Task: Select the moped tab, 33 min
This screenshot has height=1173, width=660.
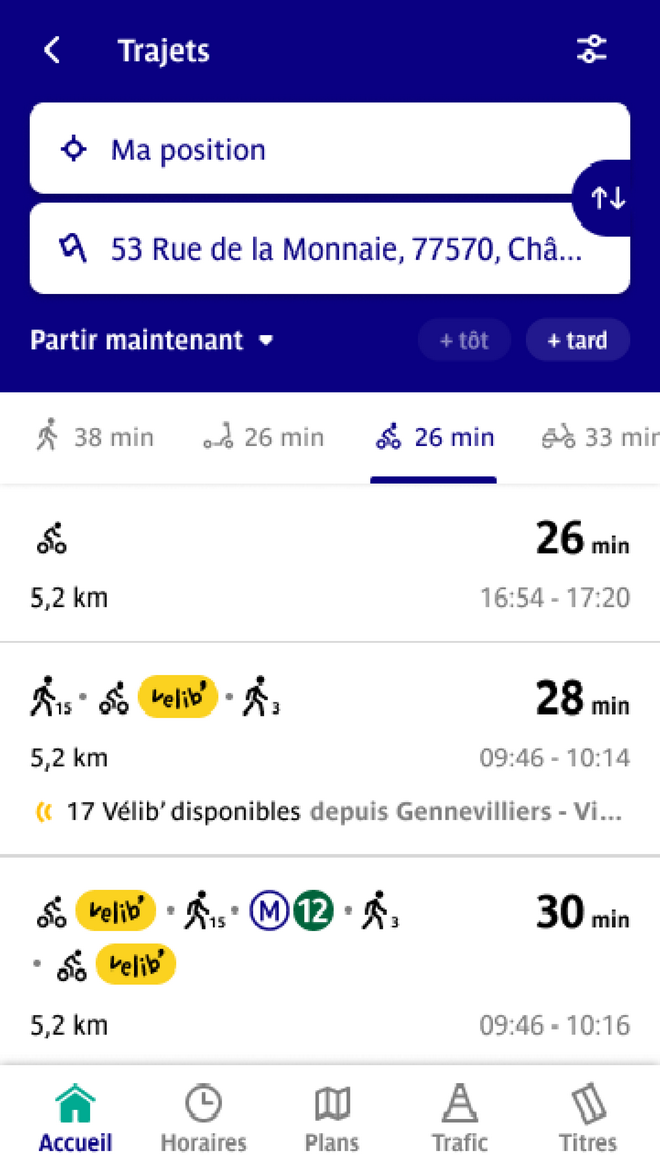Action: pyautogui.click(x=600, y=437)
